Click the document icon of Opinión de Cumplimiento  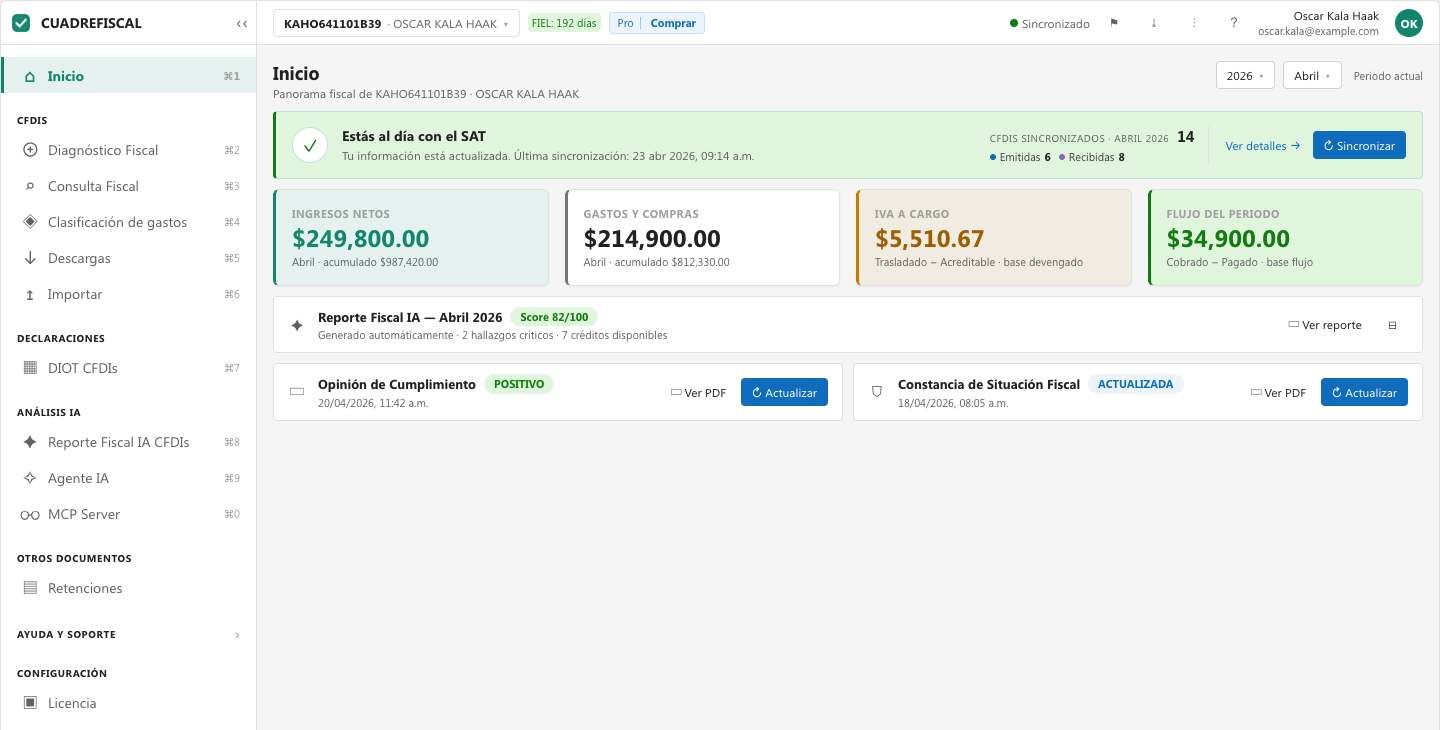[x=296, y=392]
